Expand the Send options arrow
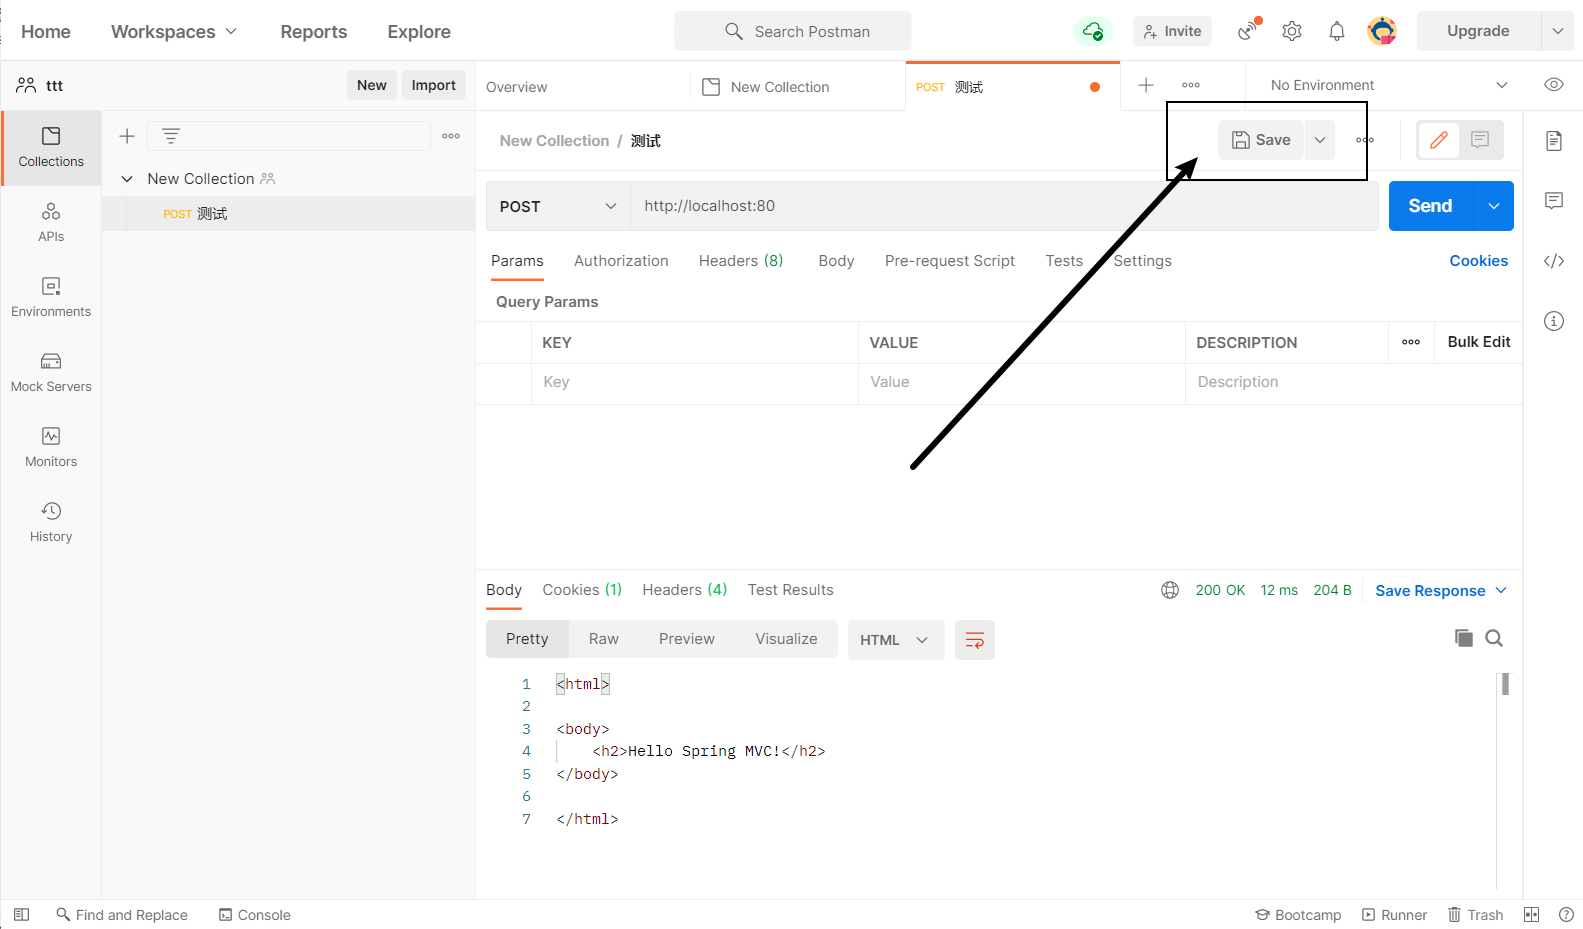 (1494, 206)
